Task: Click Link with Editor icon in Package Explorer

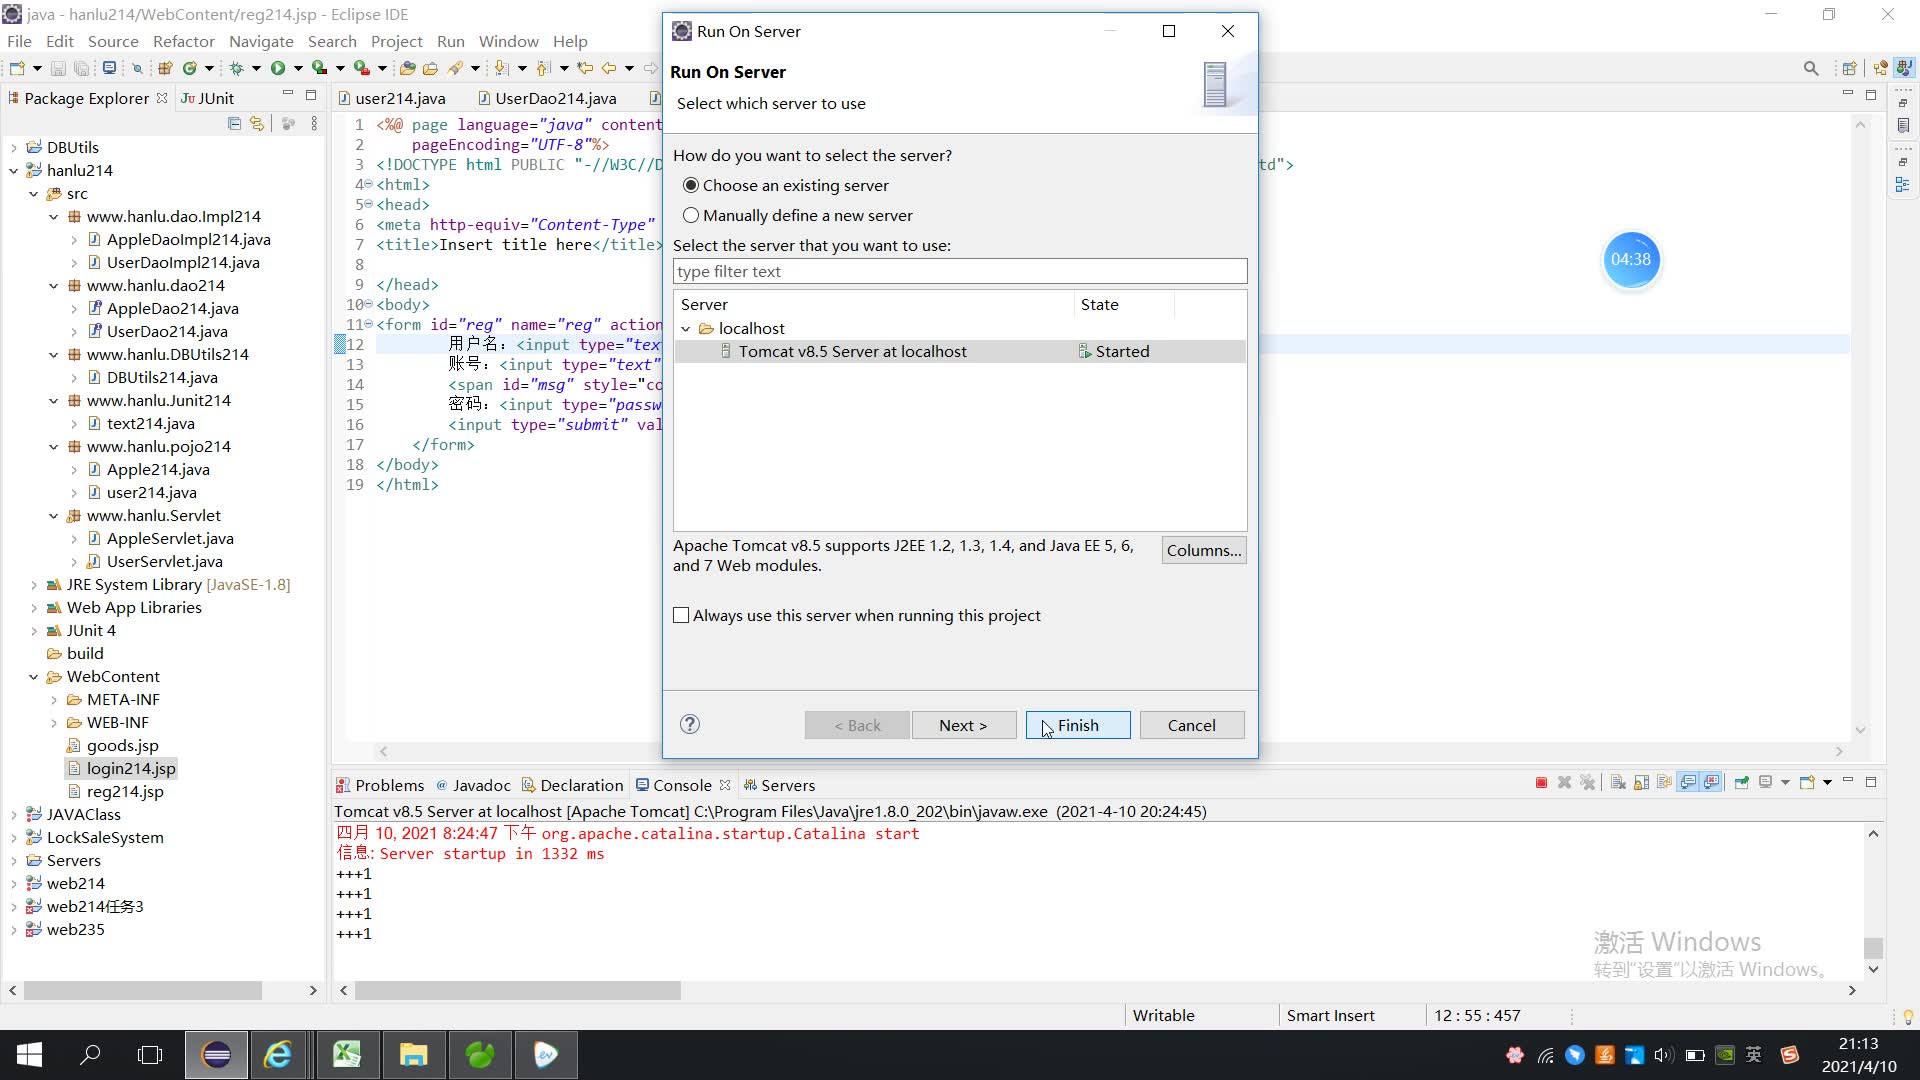Action: 257,123
